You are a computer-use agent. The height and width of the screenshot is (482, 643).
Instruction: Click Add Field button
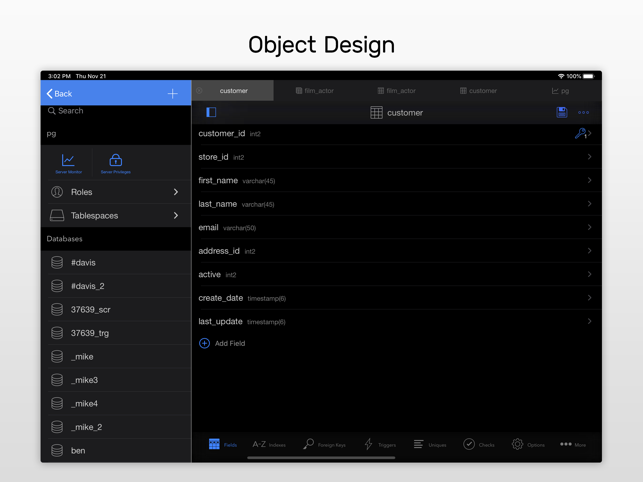pyautogui.click(x=222, y=344)
